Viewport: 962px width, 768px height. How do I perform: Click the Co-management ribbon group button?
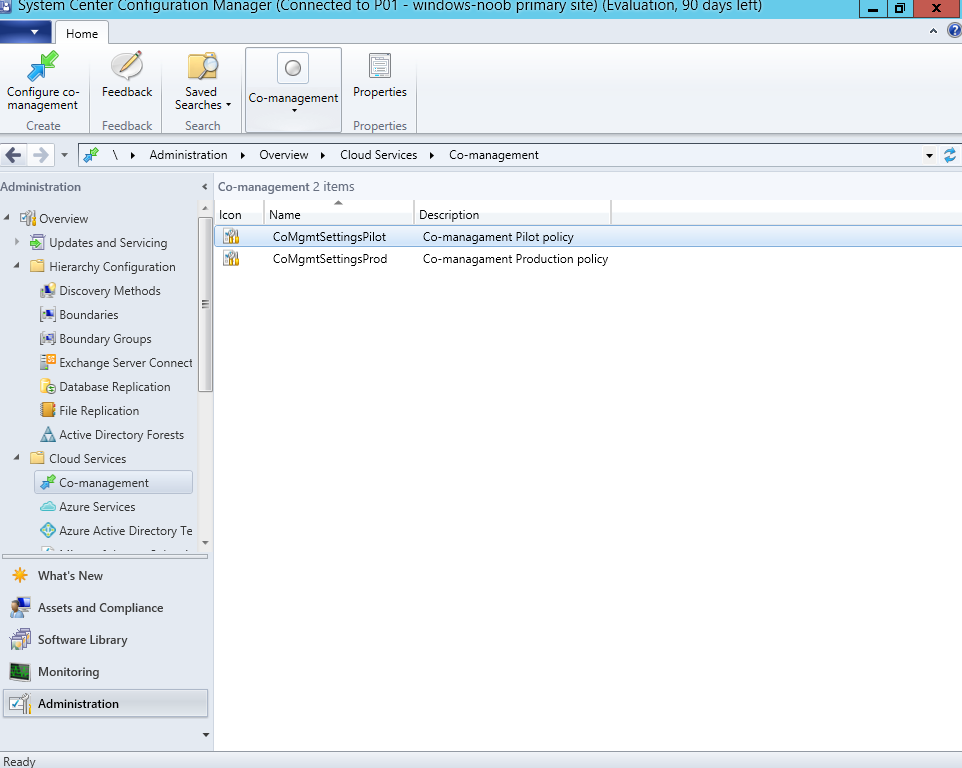tap(293, 90)
